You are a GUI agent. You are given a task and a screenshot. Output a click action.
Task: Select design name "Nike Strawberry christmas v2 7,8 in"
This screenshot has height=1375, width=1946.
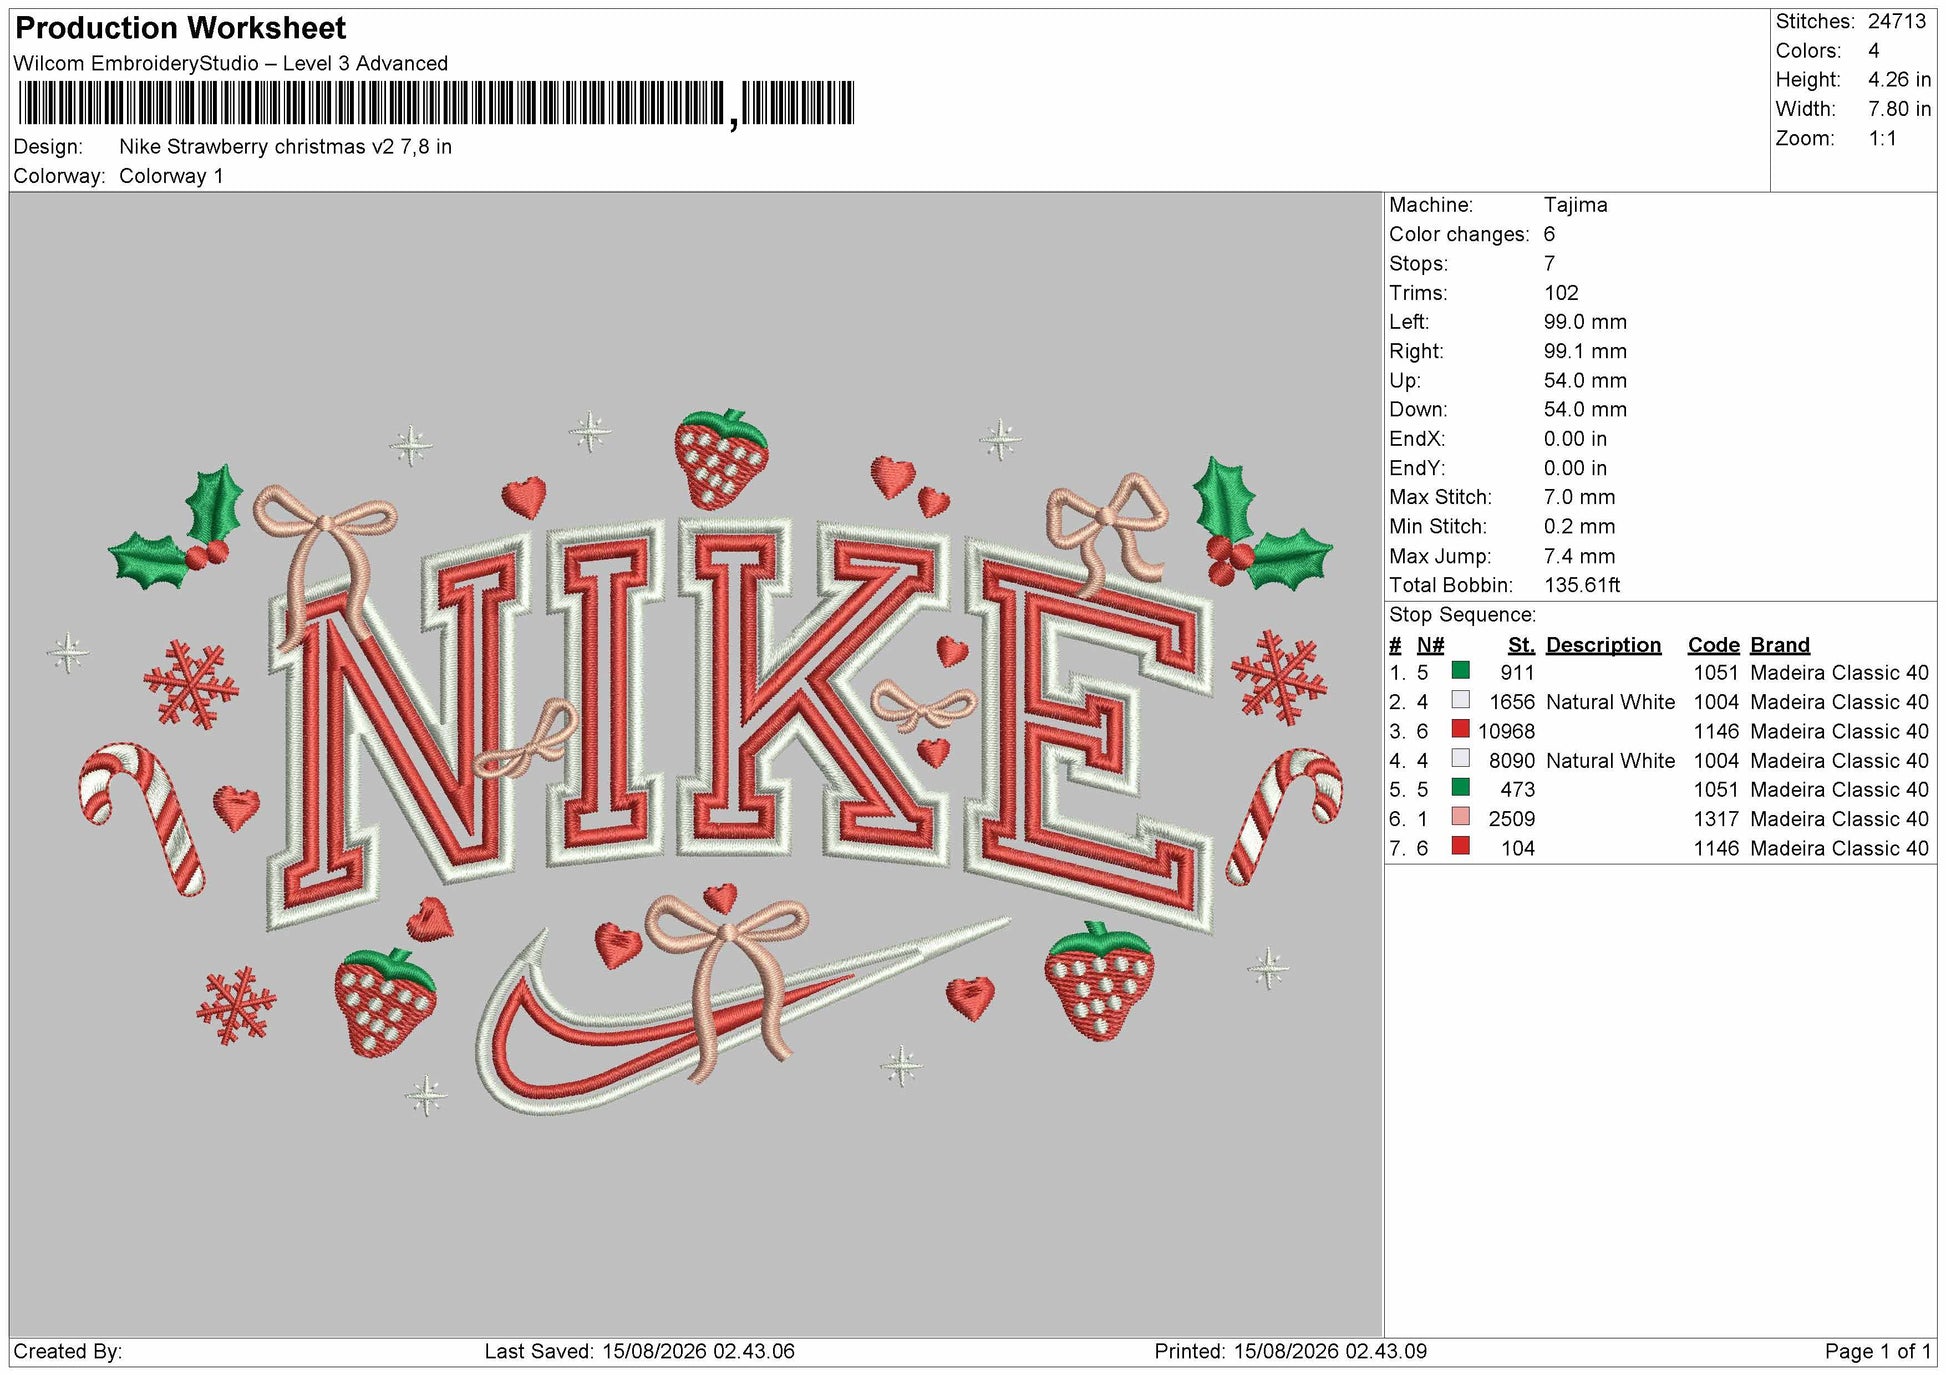(x=285, y=146)
